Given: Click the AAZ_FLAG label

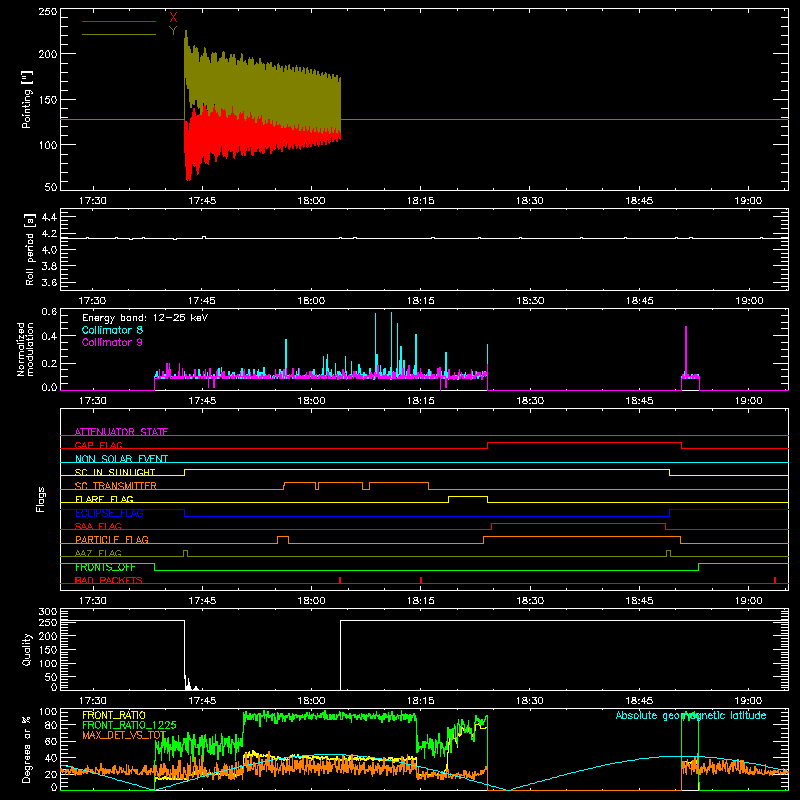Looking at the screenshot, I should [98, 553].
